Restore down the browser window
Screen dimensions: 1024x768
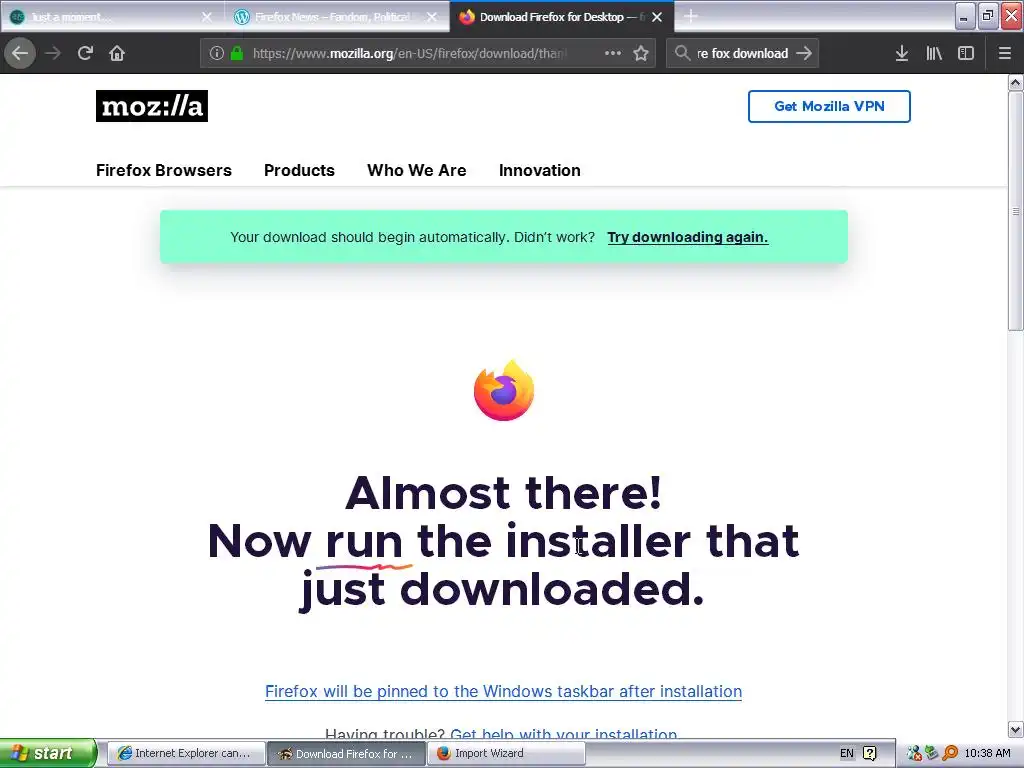987,16
